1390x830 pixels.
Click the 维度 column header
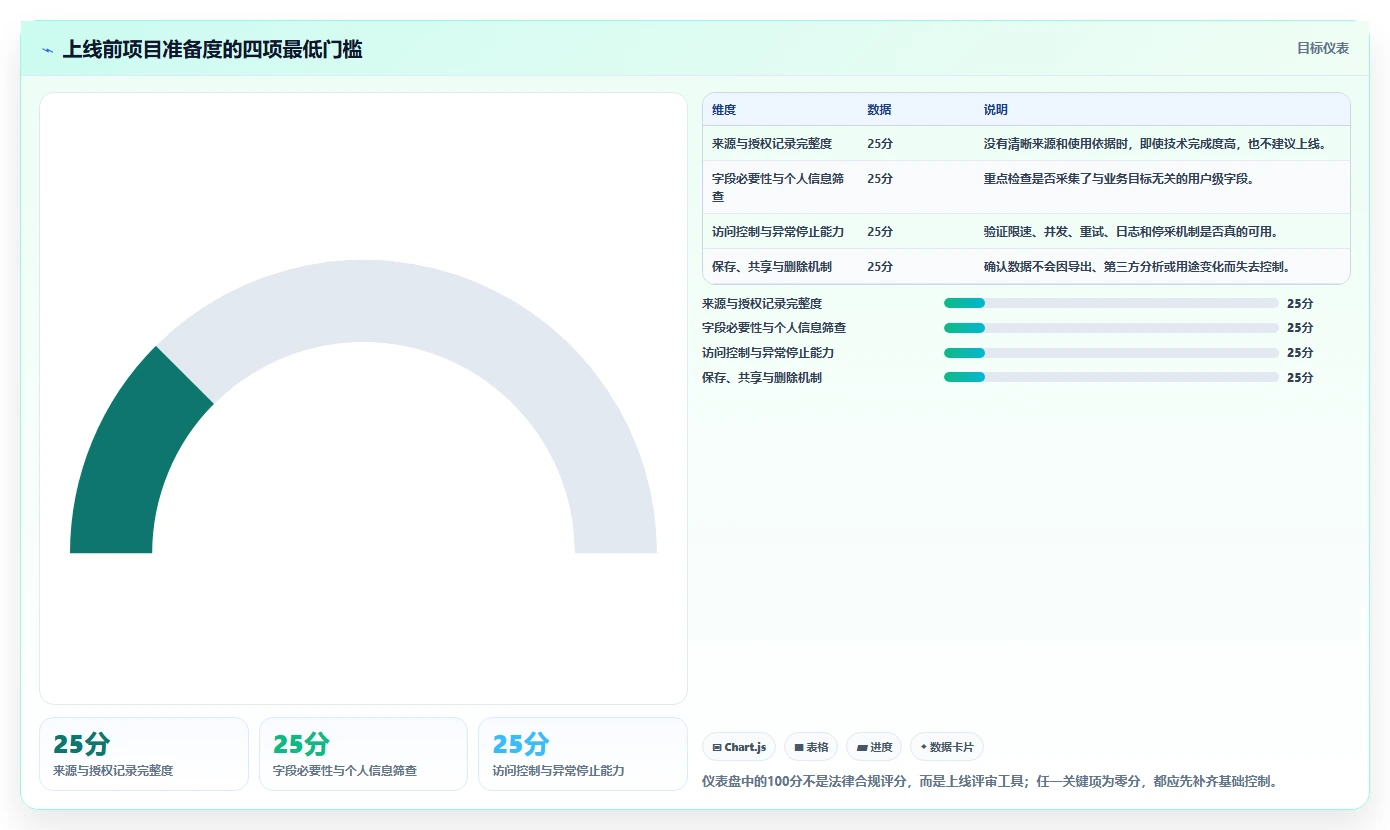[724, 110]
